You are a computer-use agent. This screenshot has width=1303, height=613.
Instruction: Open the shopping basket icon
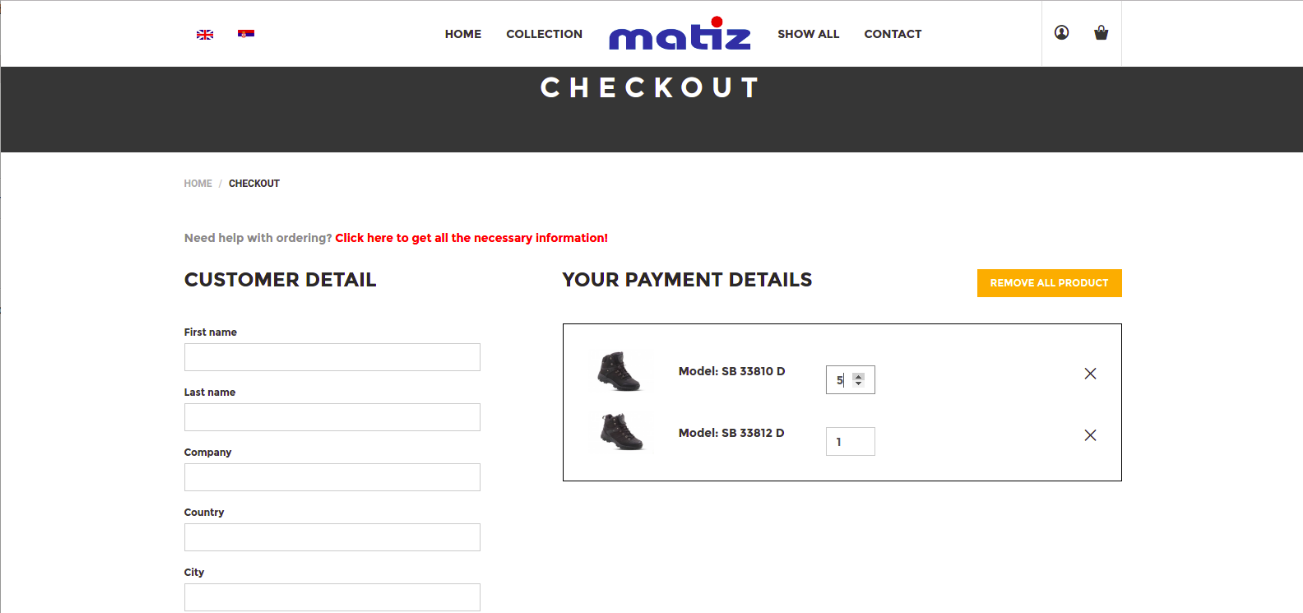(1101, 33)
